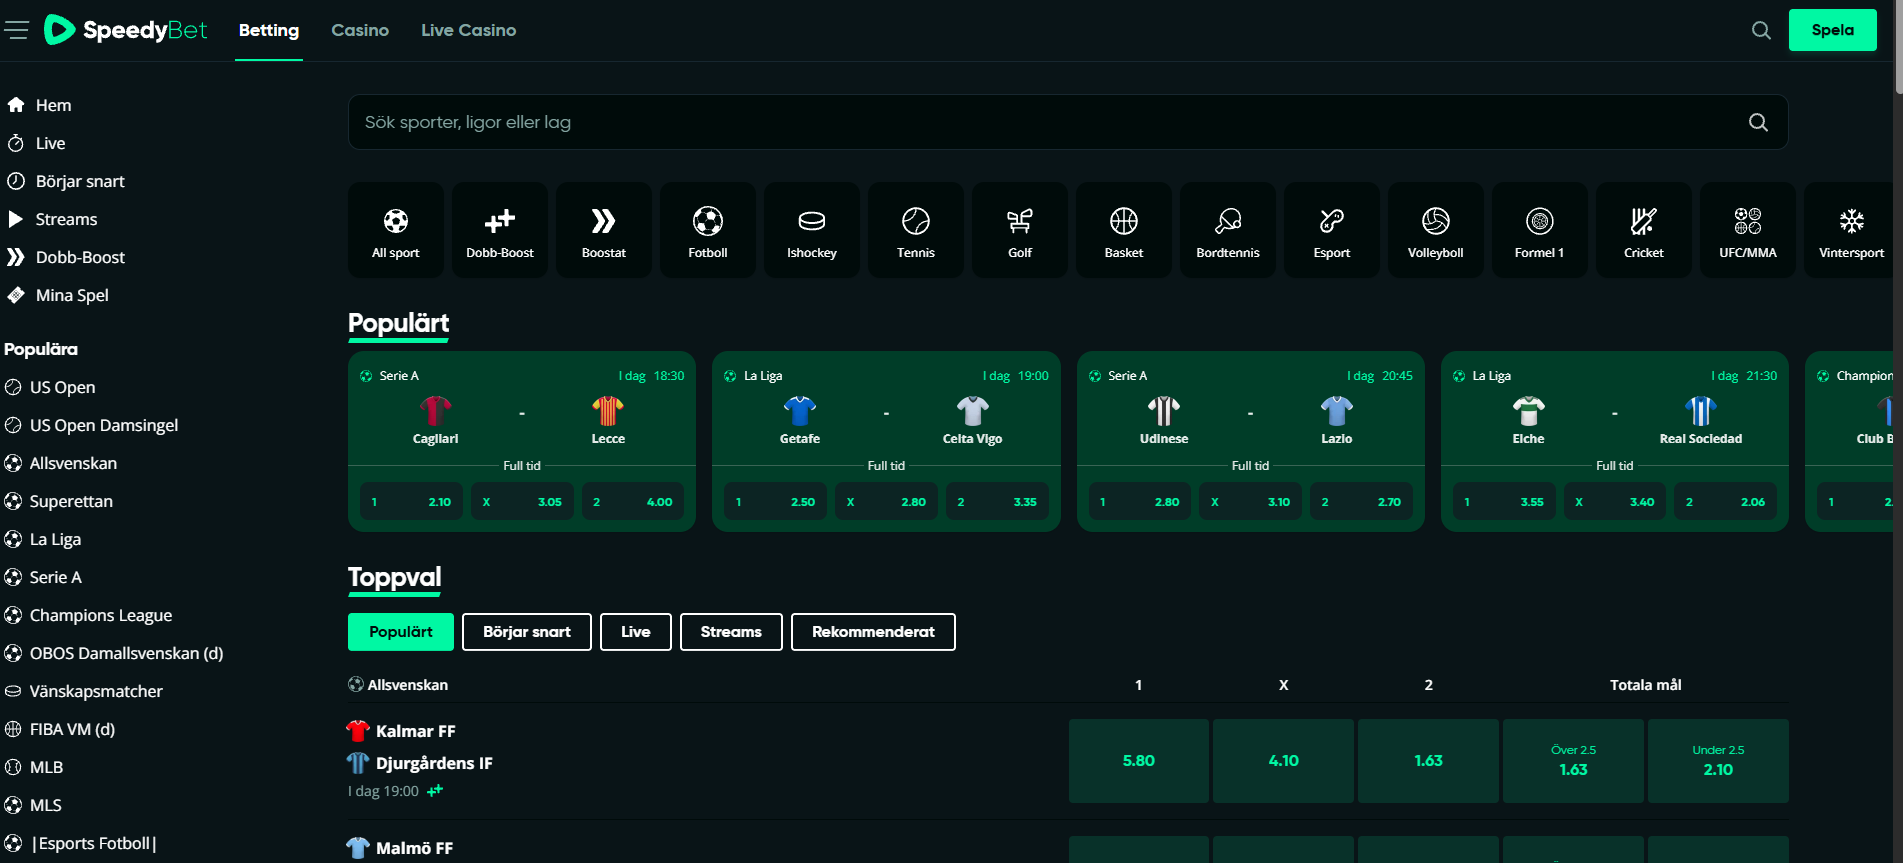Select Kalmar FF win odds 5.80
Screen dimensions: 1903x863
pos(1139,761)
